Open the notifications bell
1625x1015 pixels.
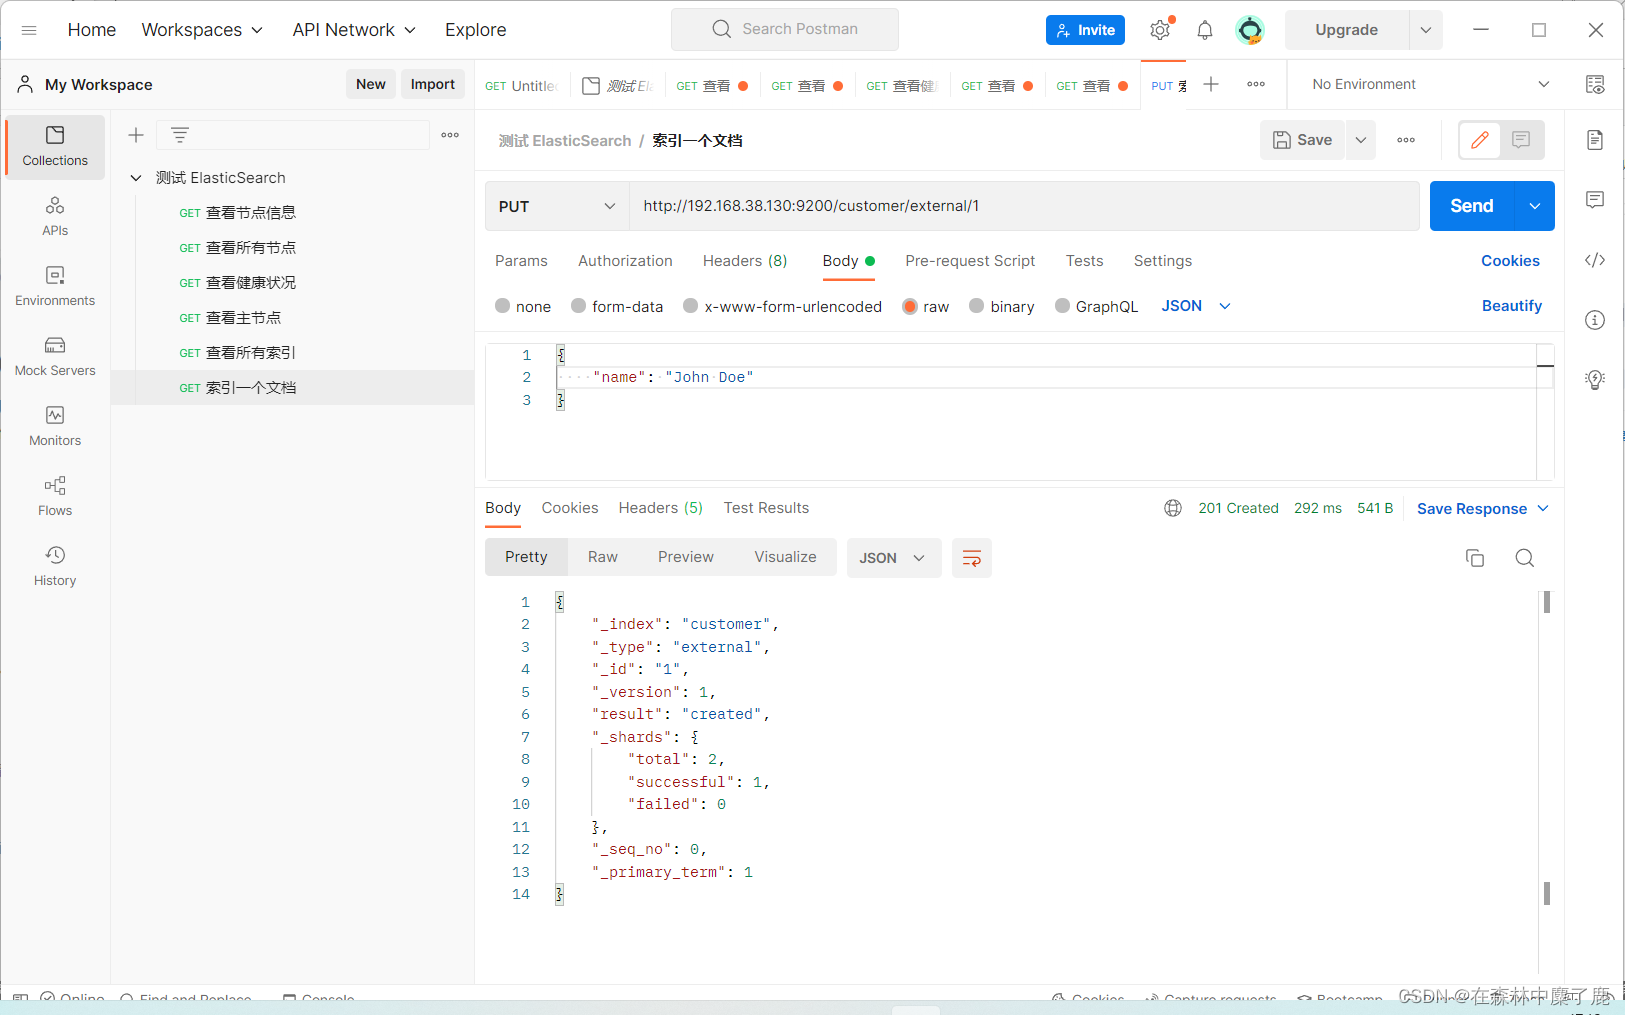[1205, 30]
